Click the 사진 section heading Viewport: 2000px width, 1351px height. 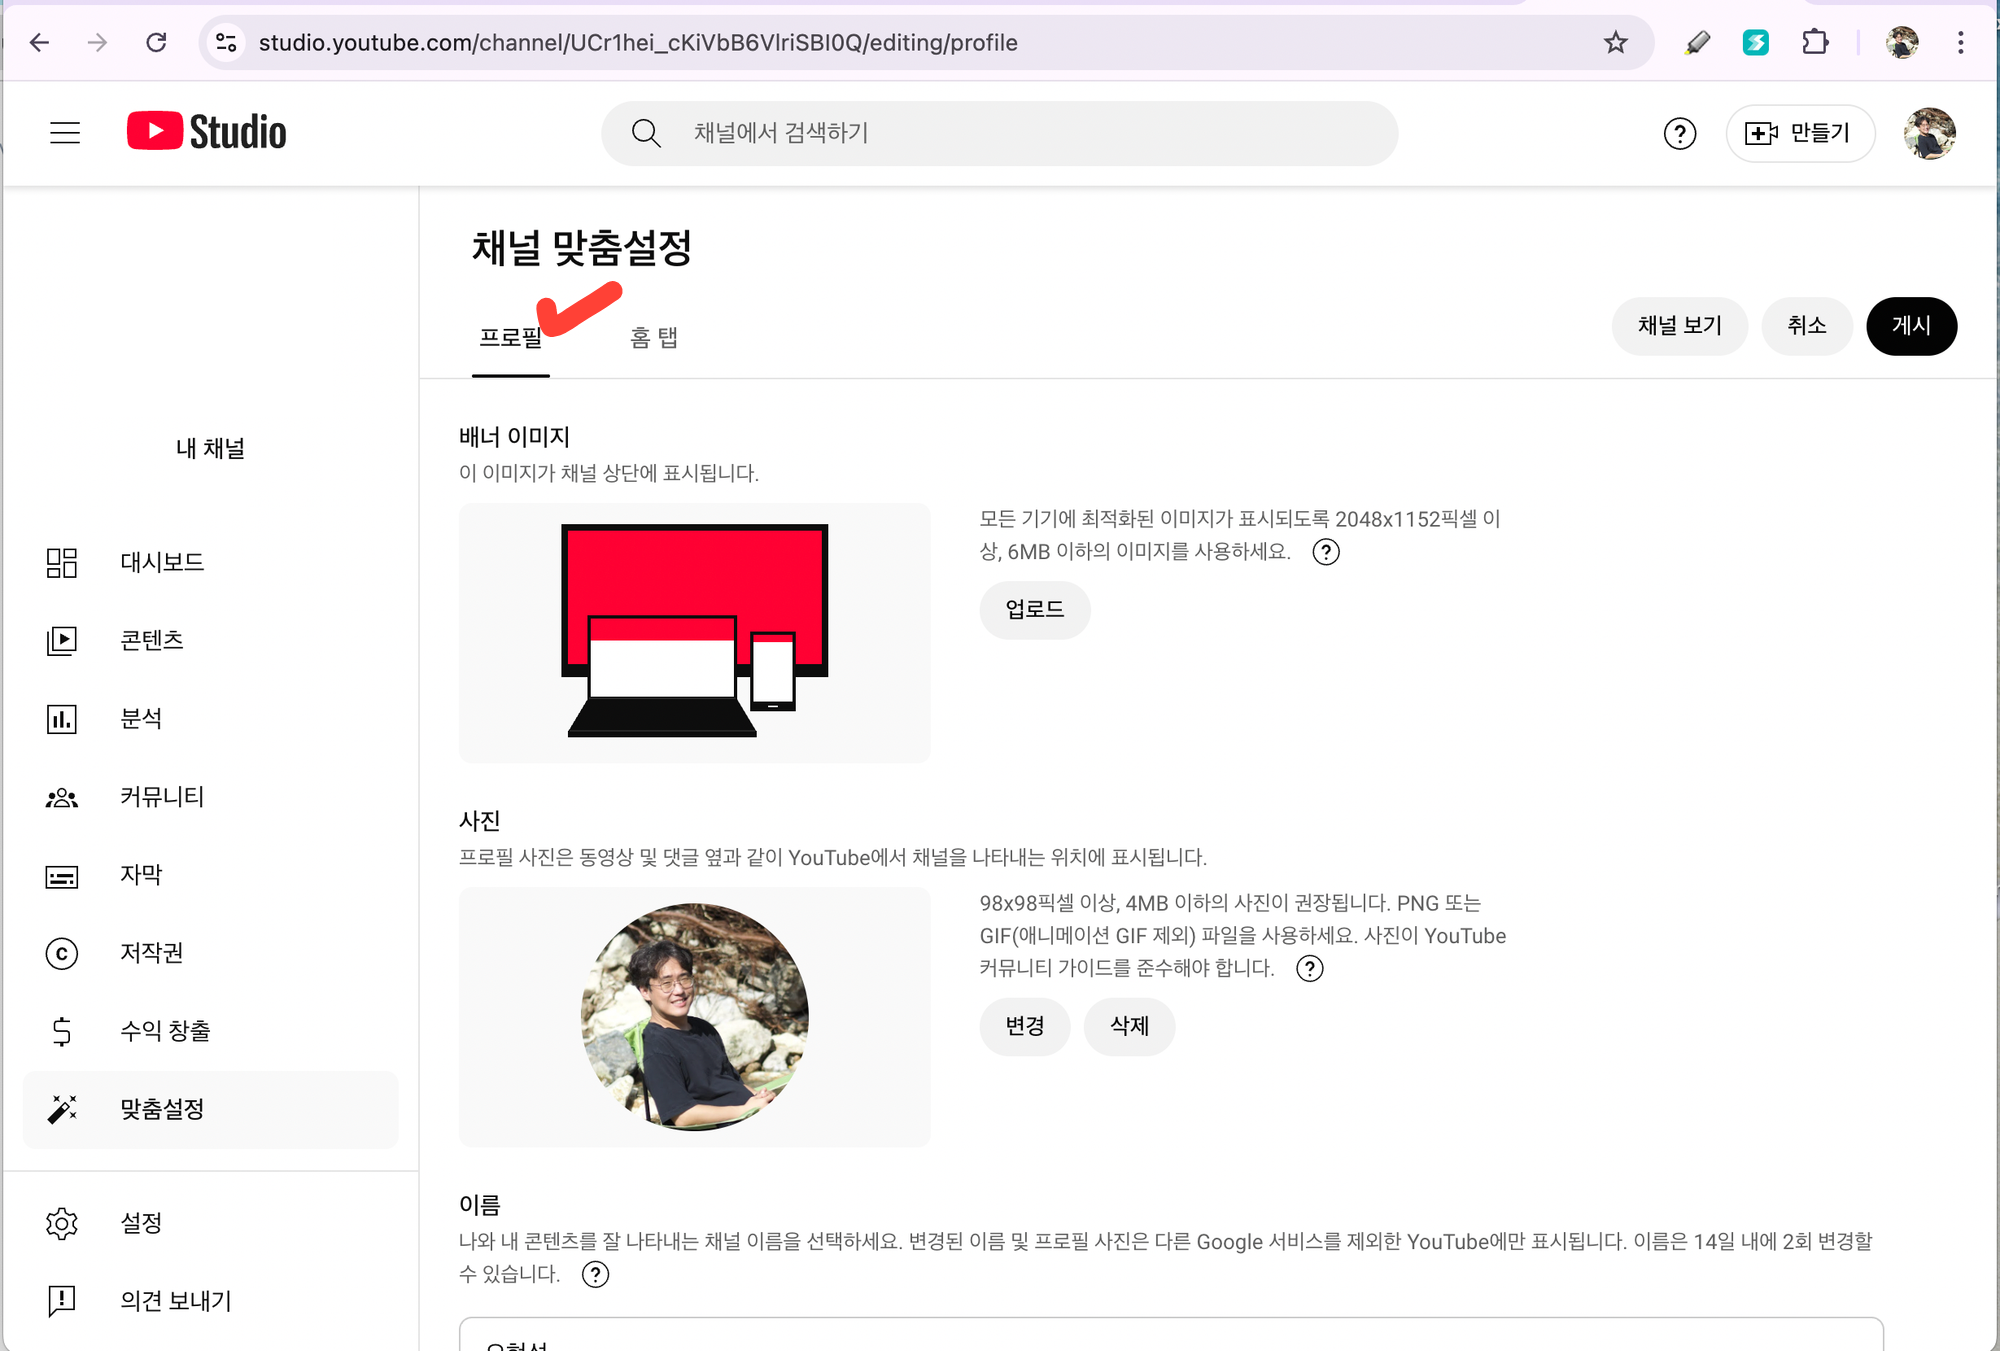point(479,821)
